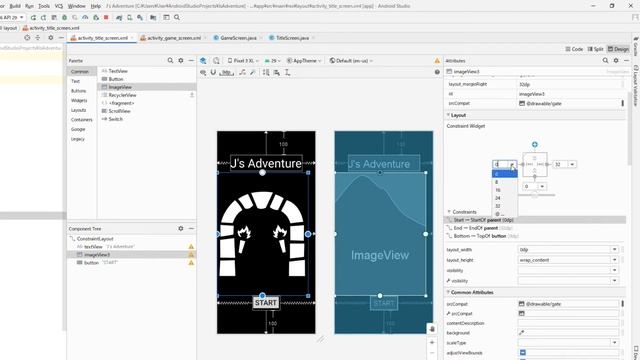Hide the Palette panel with minus icon
Screen dimensions: 640x360
coord(191,60)
